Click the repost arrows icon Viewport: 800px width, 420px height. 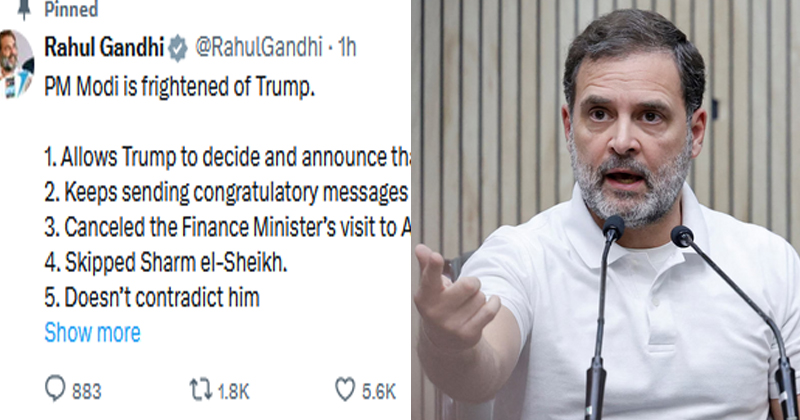click(x=200, y=389)
